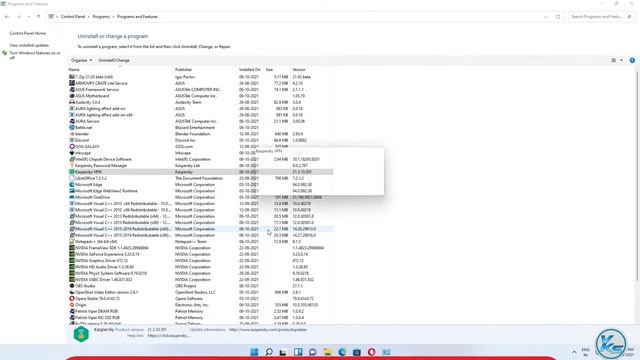The width and height of the screenshot is (640, 360).
Task: Select the 7-Zip 21.03 beta program icon
Action: coord(72,77)
